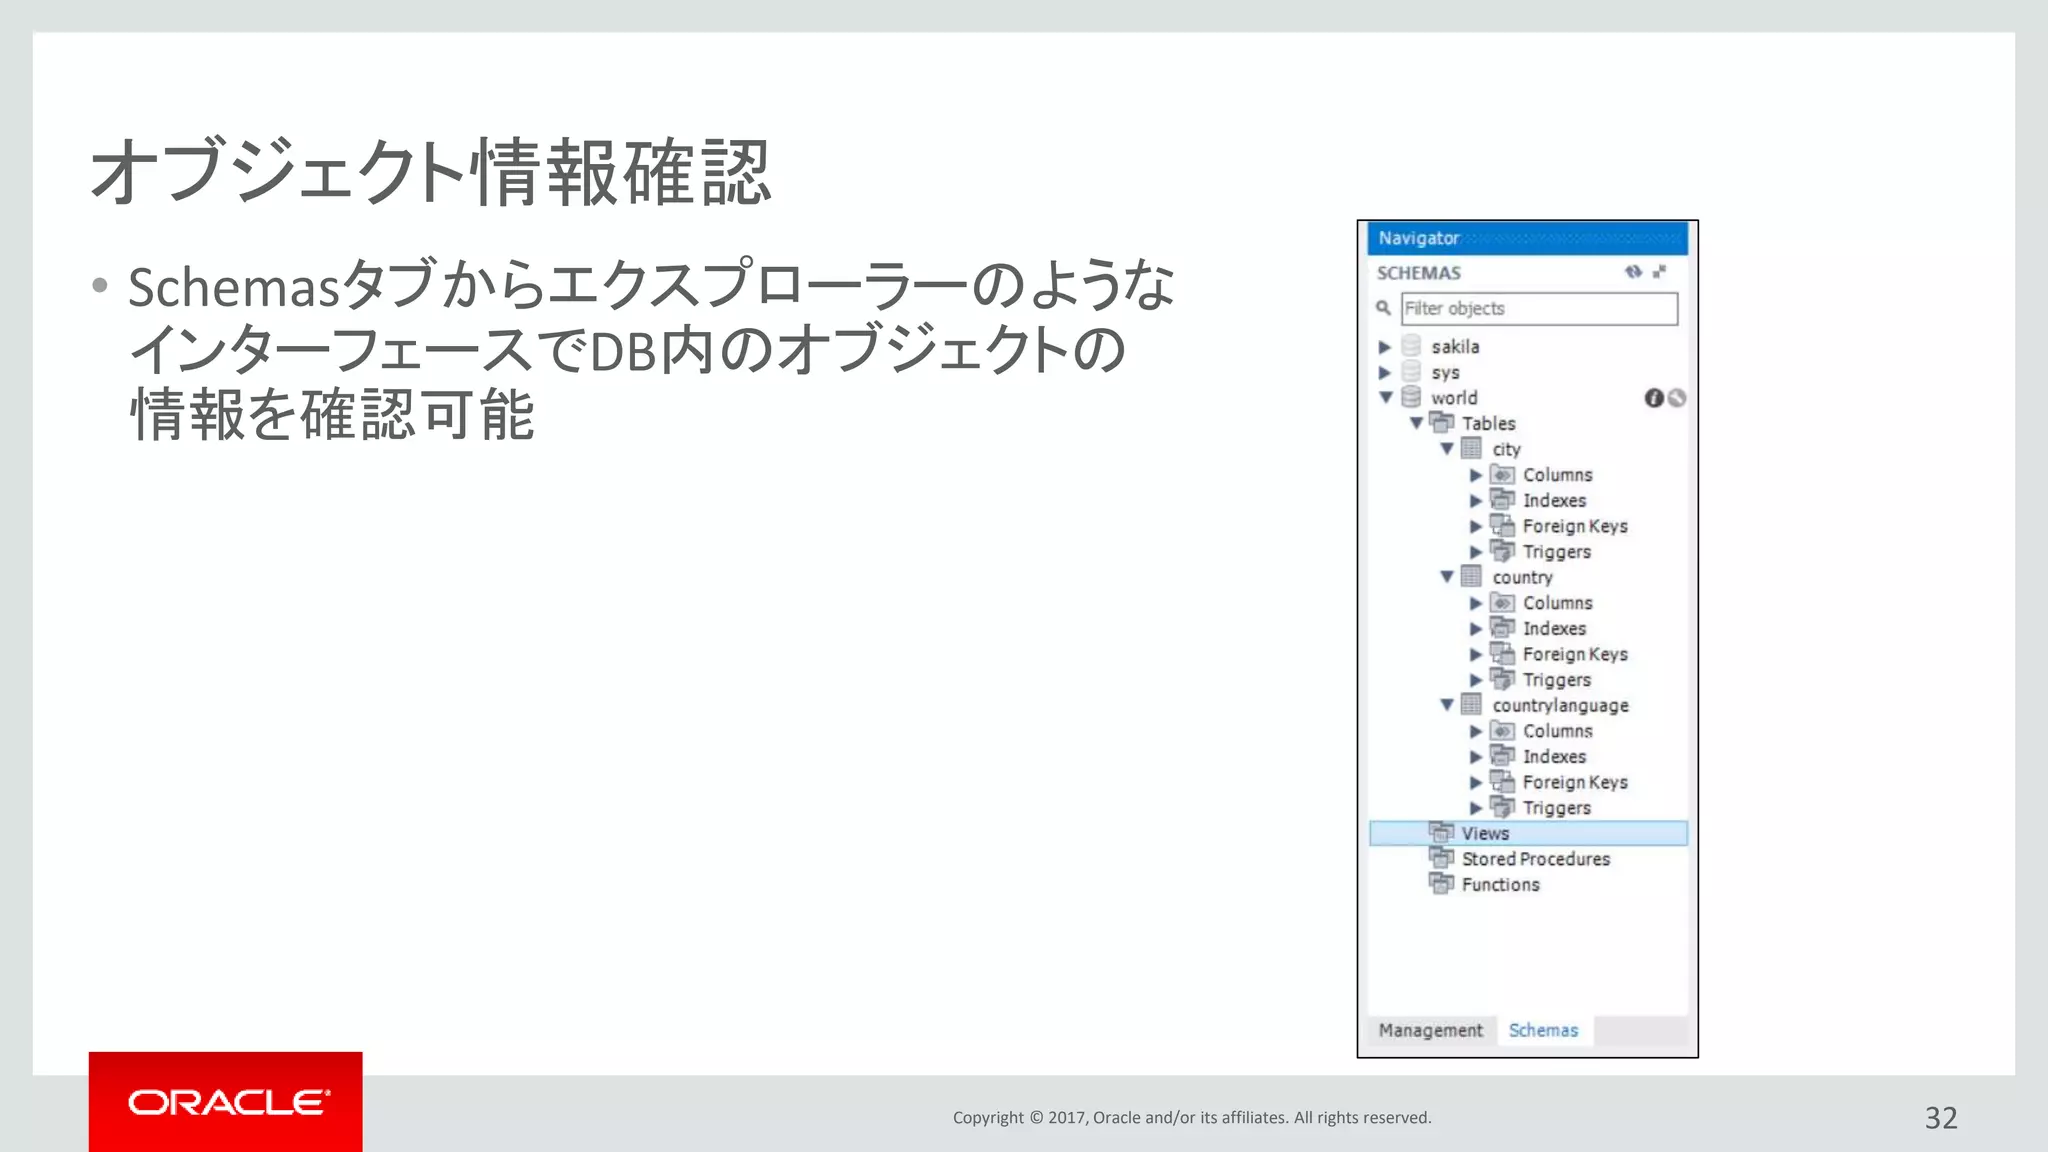Select the countrylanguage table label
Screen dimensions: 2048x1152
[x=1560, y=706]
